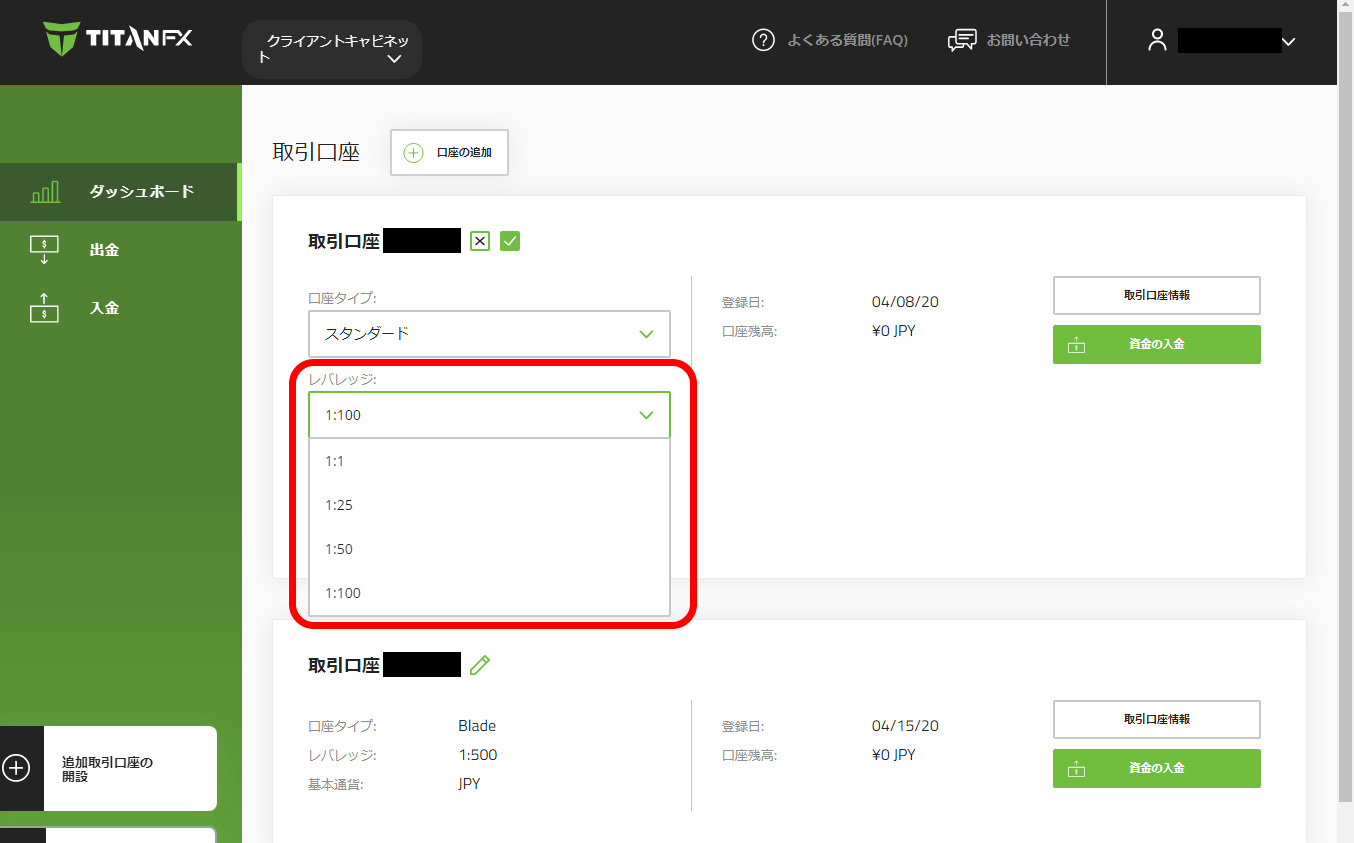The width and height of the screenshot is (1354, 843).
Task: Click the deposit icon in first 資金の入金
Action: 1076,345
